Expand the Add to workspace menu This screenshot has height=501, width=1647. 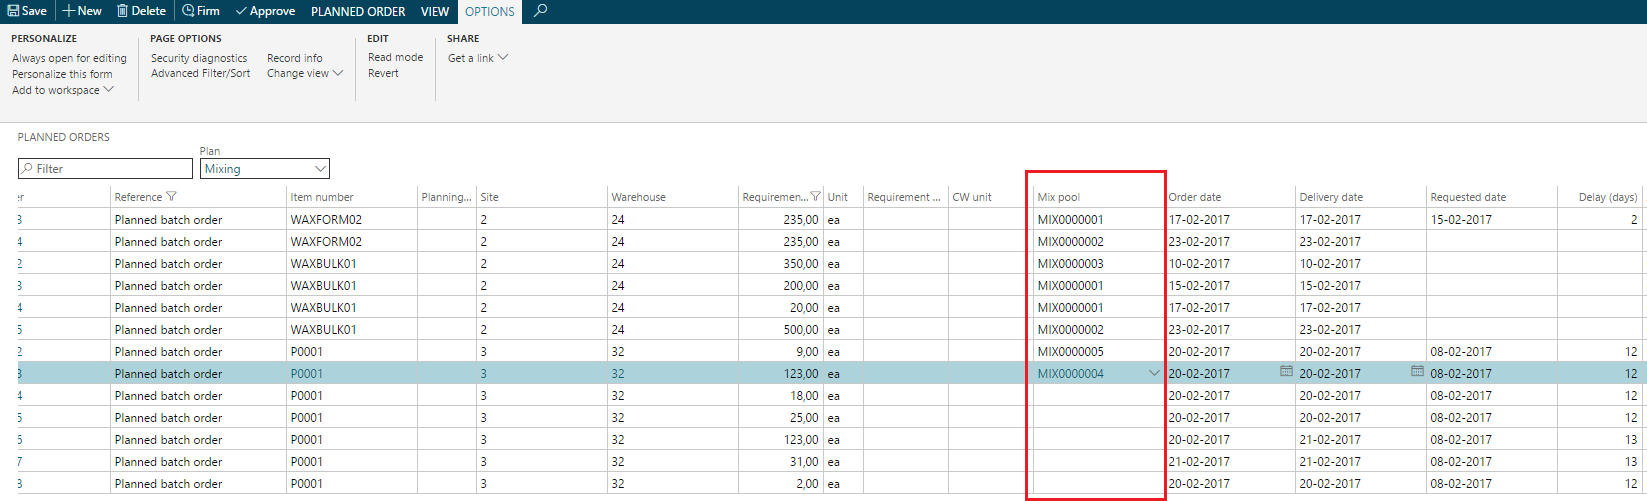(x=63, y=90)
